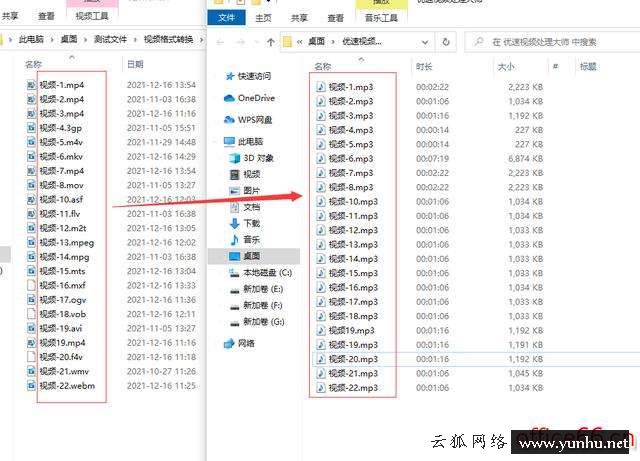Image resolution: width=640 pixels, height=461 pixels.
Task: Sort by 日期 column in left window
Action: (x=135, y=64)
